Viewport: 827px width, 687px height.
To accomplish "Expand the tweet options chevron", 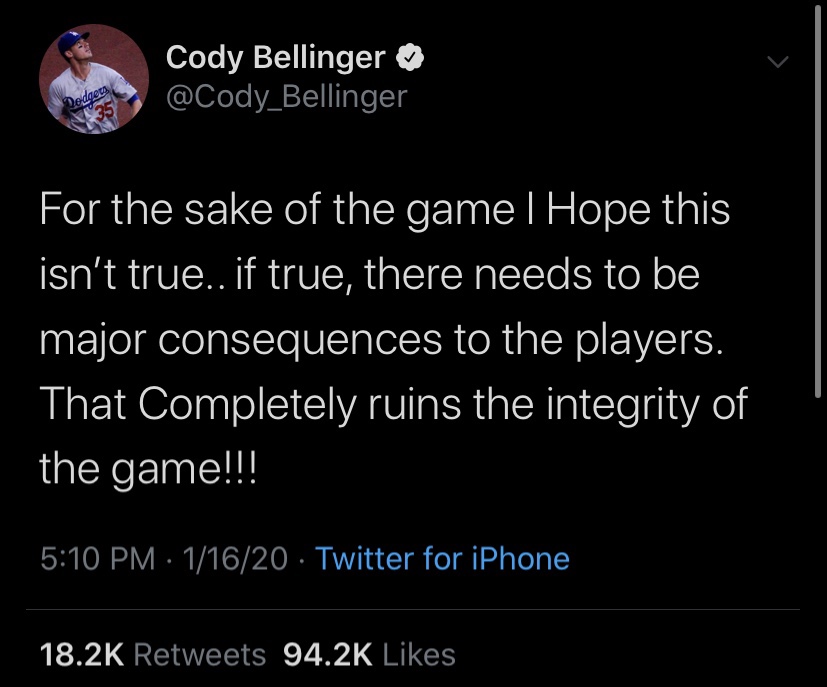I will click(777, 62).
